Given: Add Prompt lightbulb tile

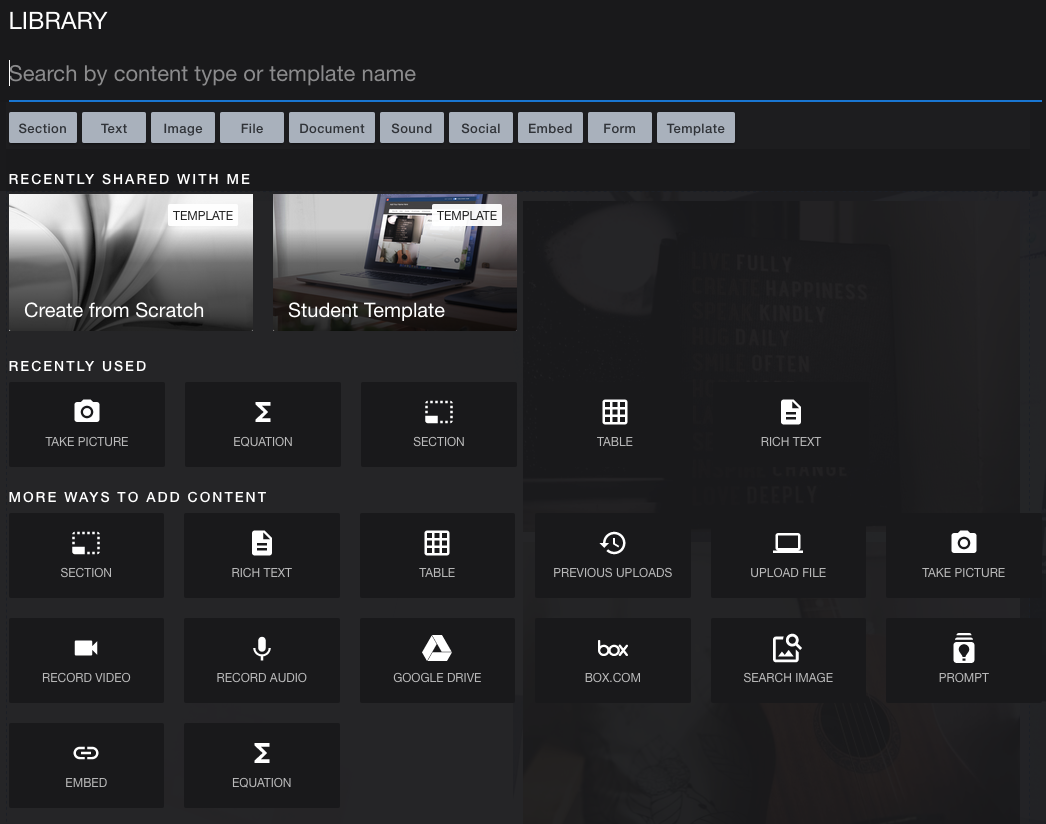Looking at the screenshot, I should [x=963, y=660].
